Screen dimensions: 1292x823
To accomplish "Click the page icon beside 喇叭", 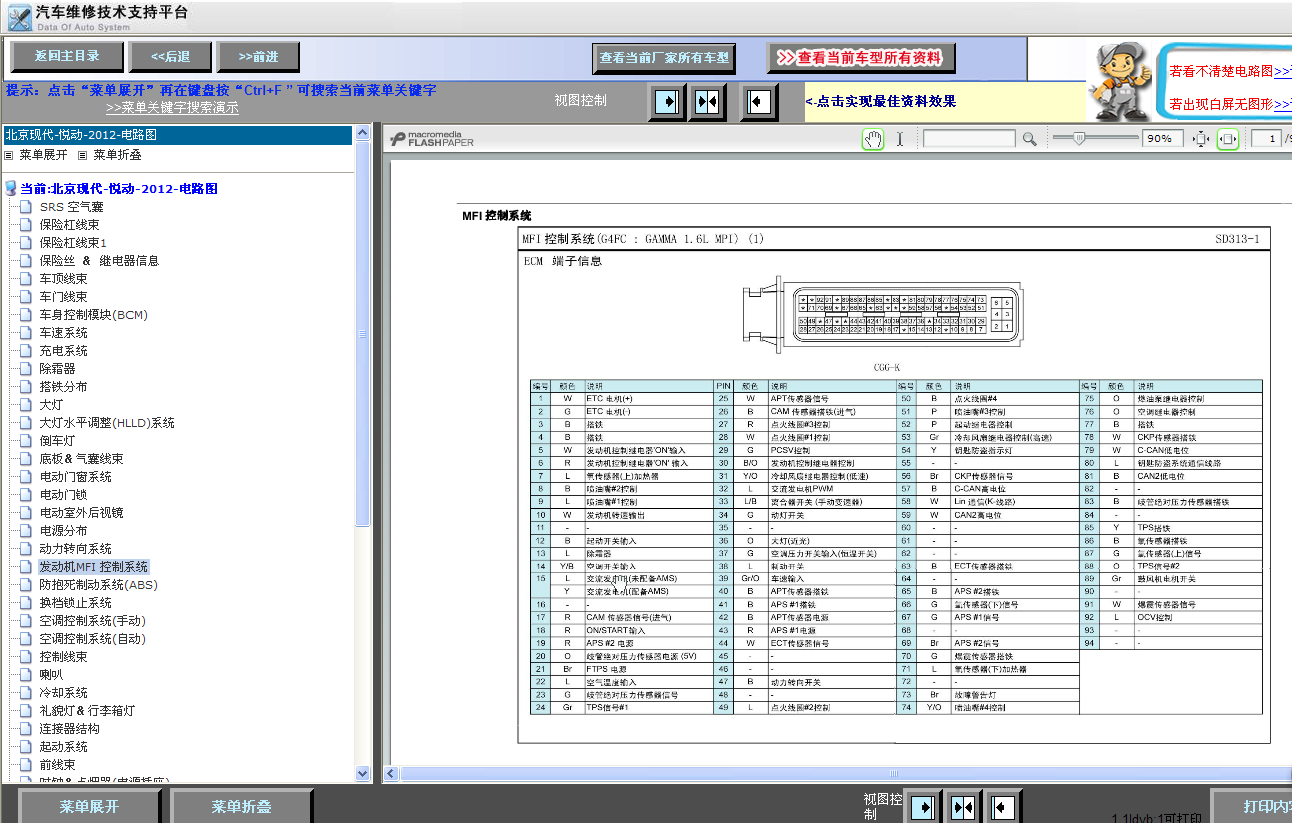I will [26, 675].
